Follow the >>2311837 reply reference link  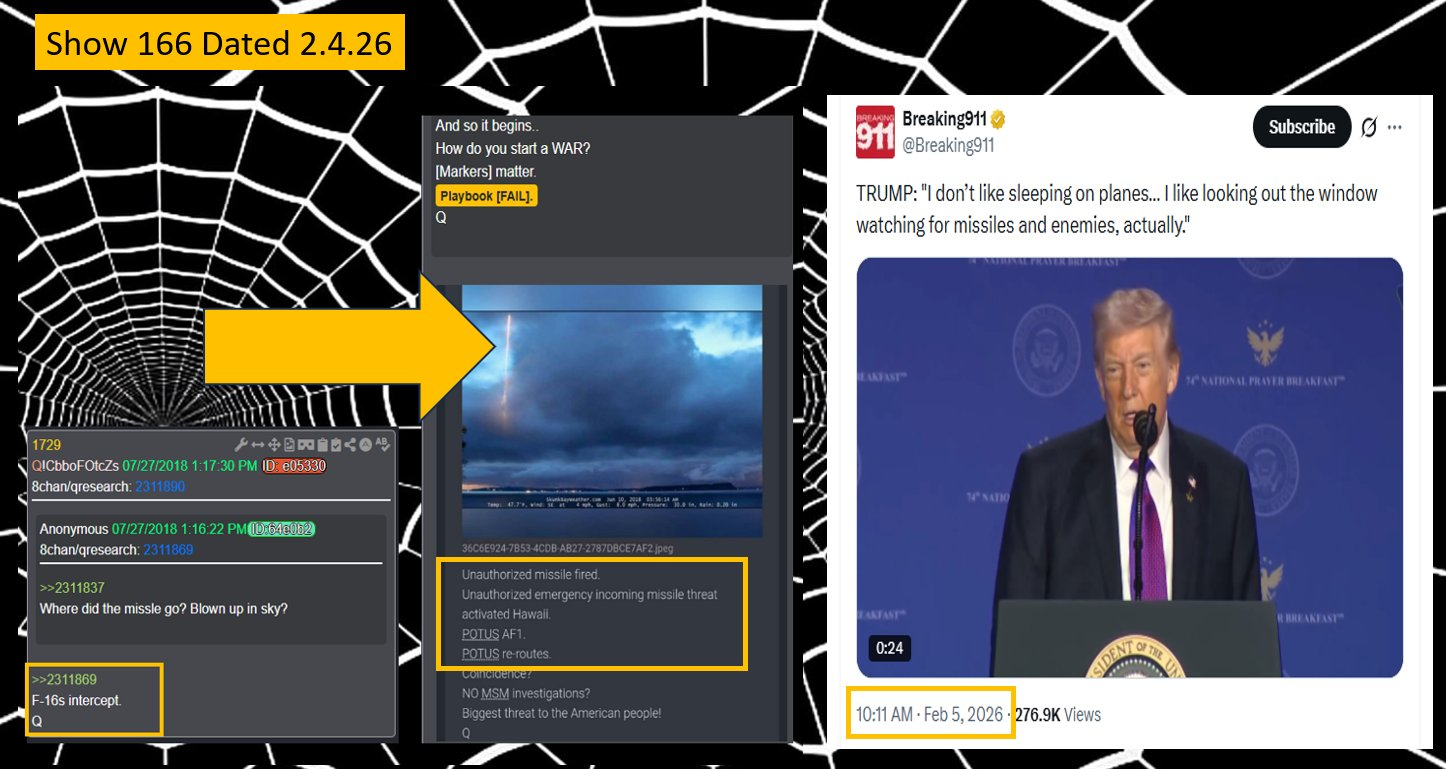click(72, 588)
